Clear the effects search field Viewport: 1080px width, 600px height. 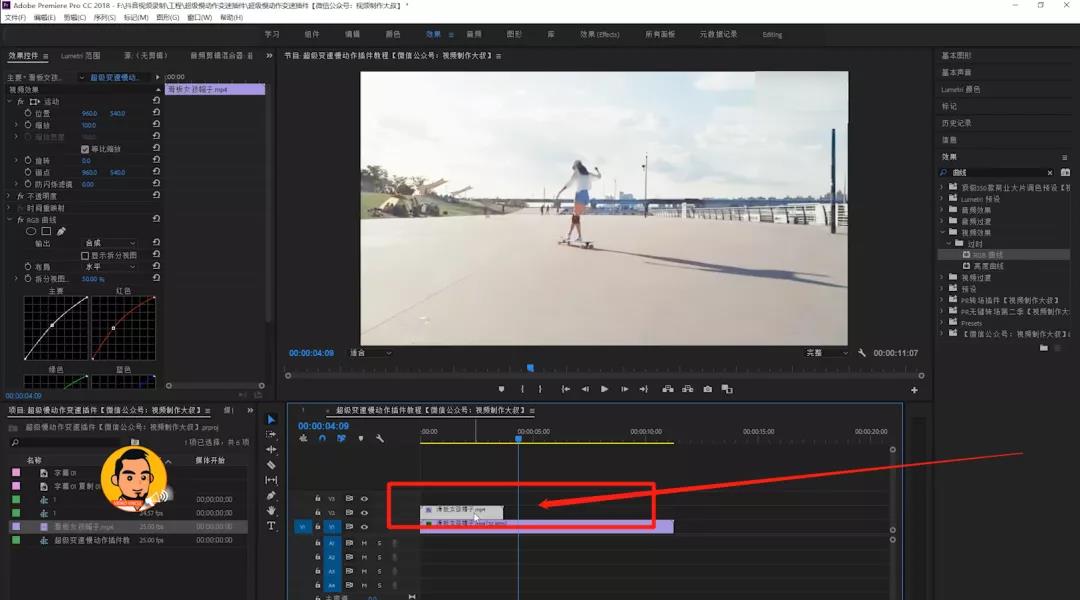pos(1050,173)
